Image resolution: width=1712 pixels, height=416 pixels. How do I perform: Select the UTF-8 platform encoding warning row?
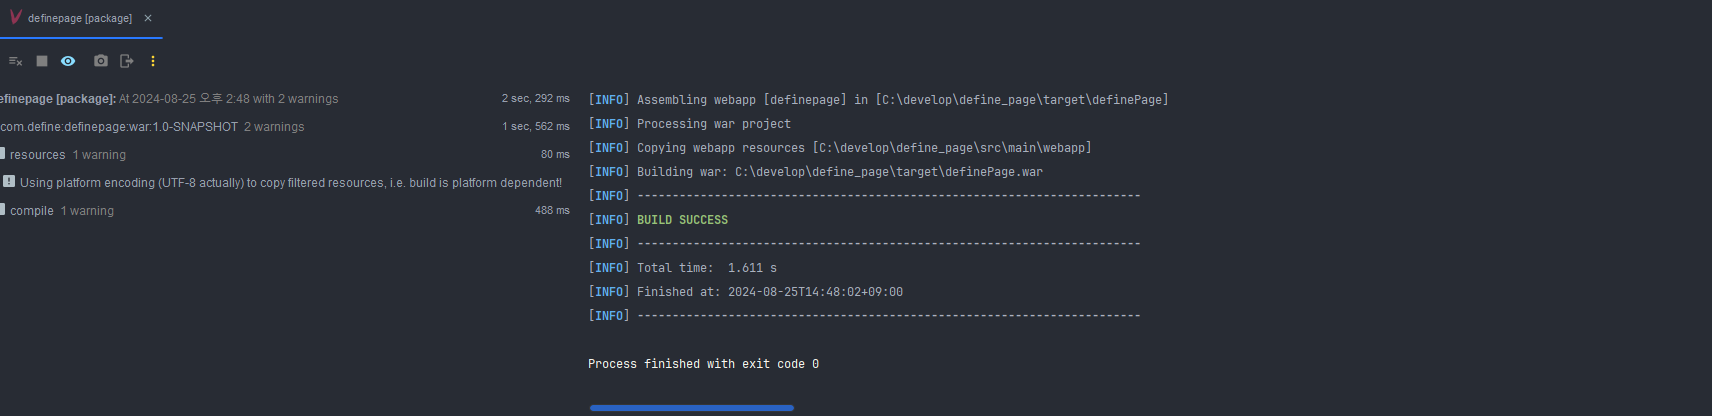(x=285, y=183)
